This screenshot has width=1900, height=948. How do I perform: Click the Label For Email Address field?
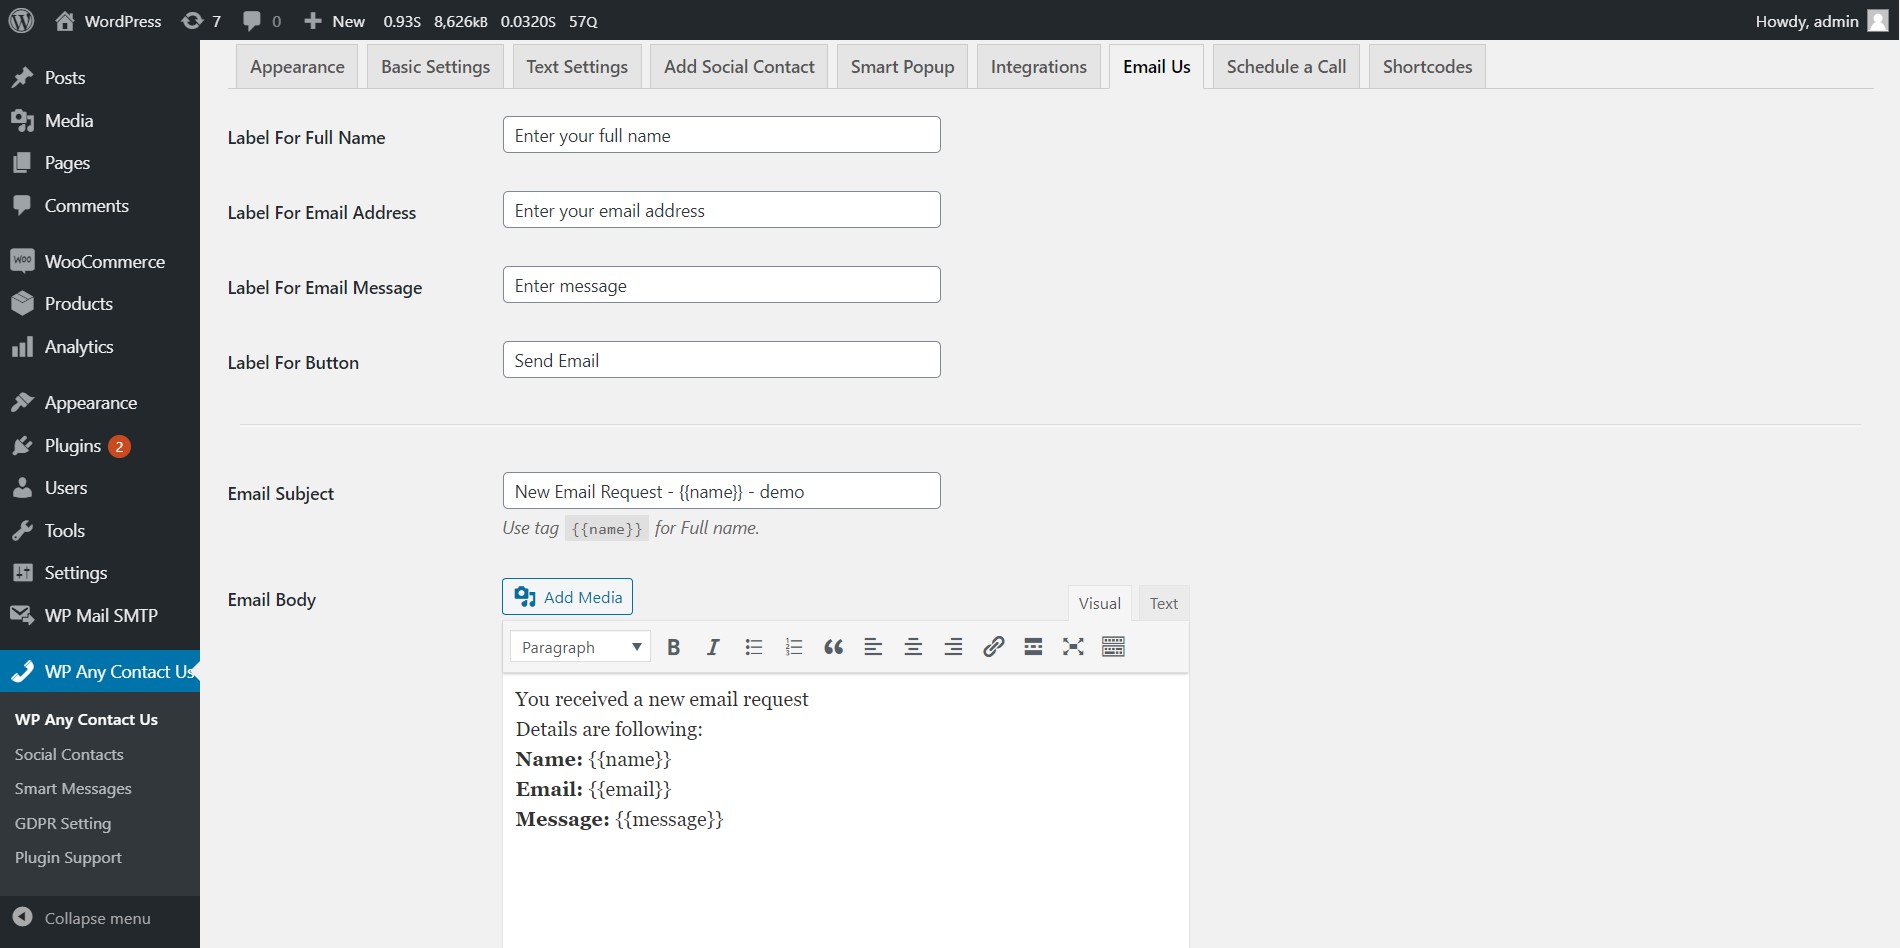(x=721, y=210)
